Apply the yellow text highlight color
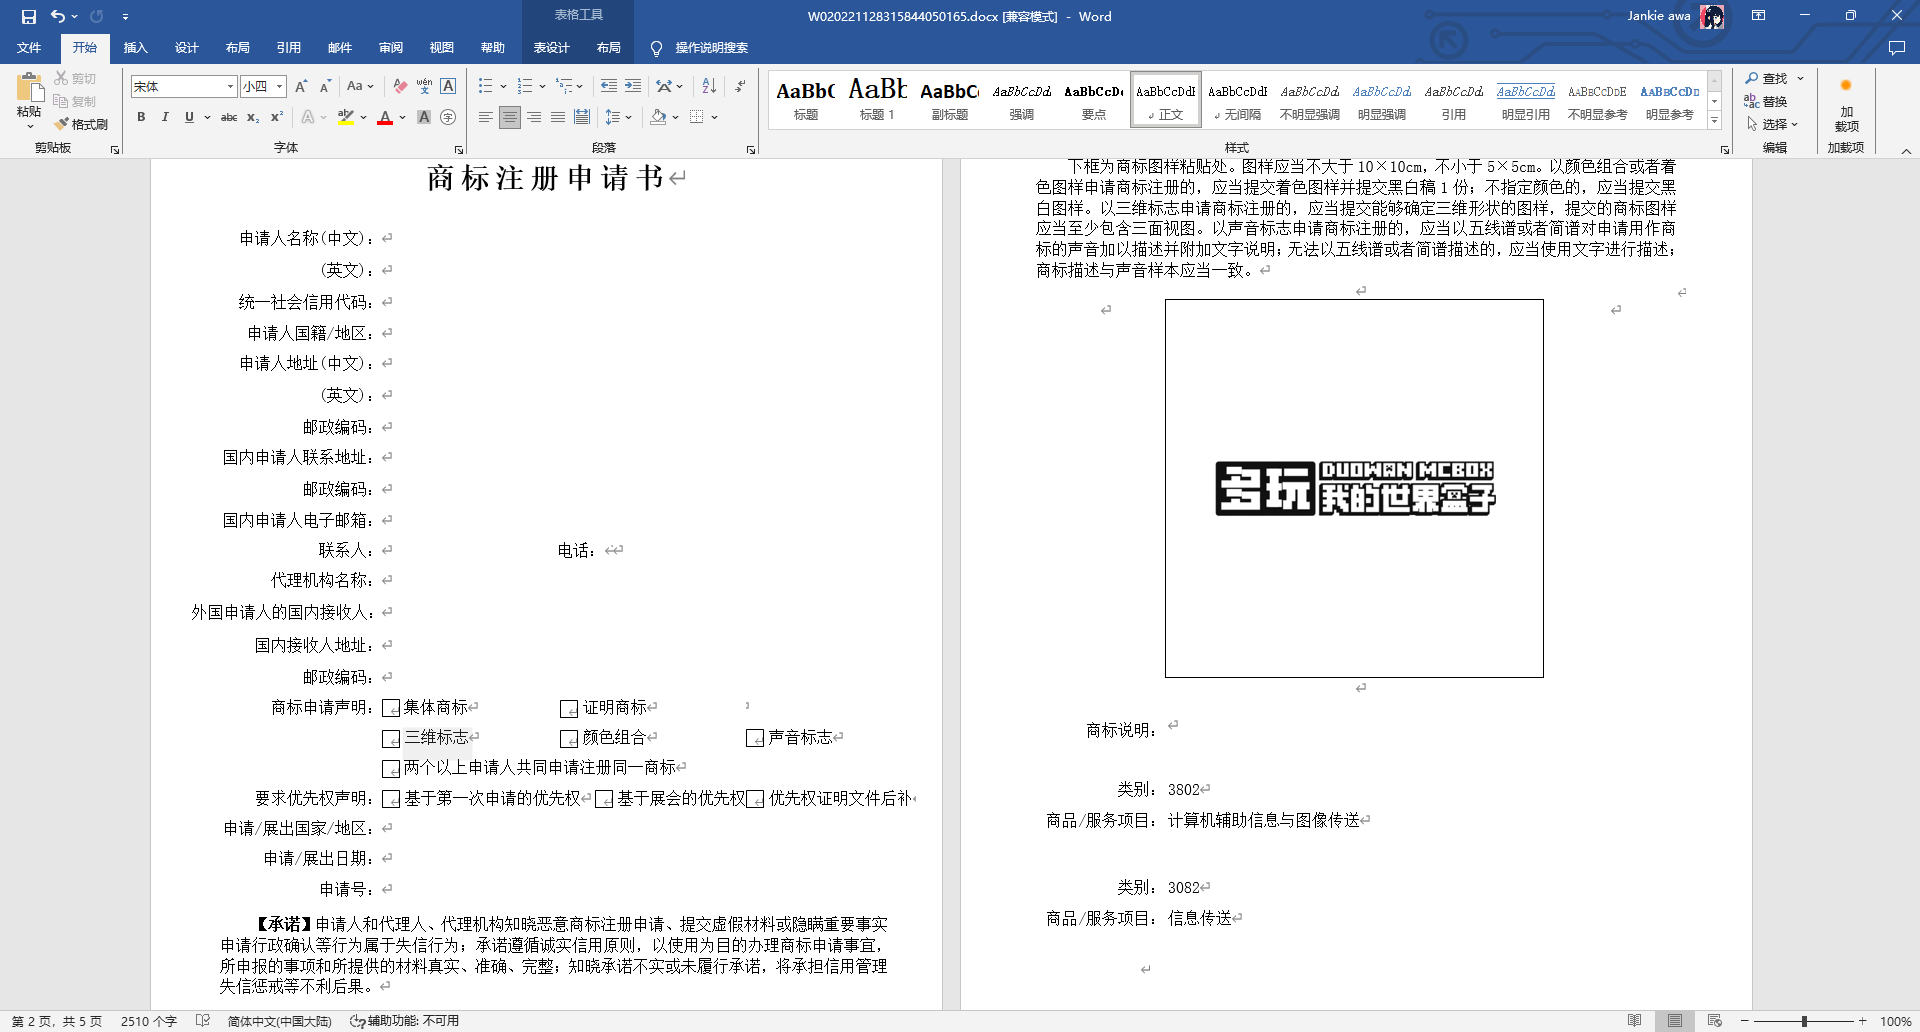The height and width of the screenshot is (1032, 1920). pyautogui.click(x=345, y=117)
